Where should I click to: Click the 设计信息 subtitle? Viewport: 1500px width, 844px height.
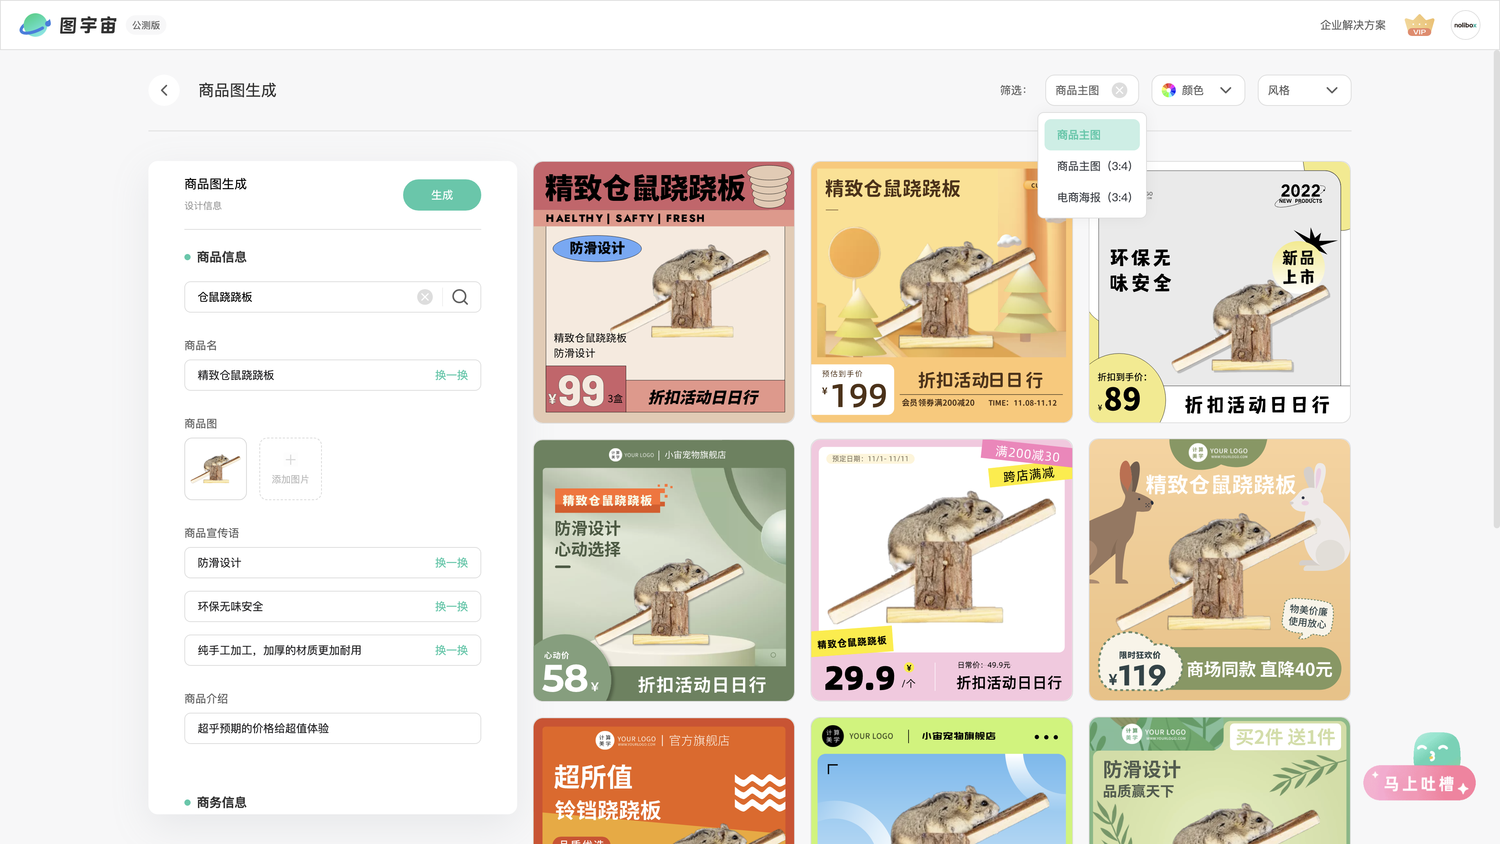tap(203, 206)
